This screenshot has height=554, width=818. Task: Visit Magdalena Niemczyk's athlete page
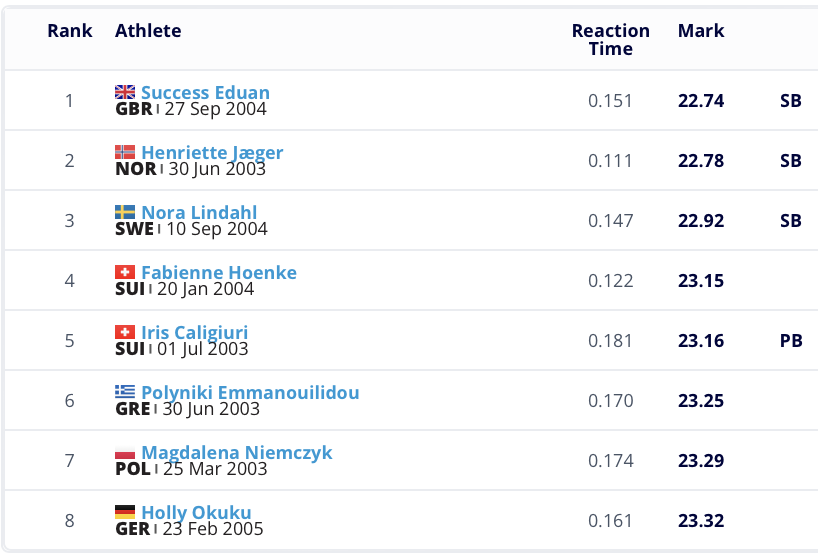237,453
